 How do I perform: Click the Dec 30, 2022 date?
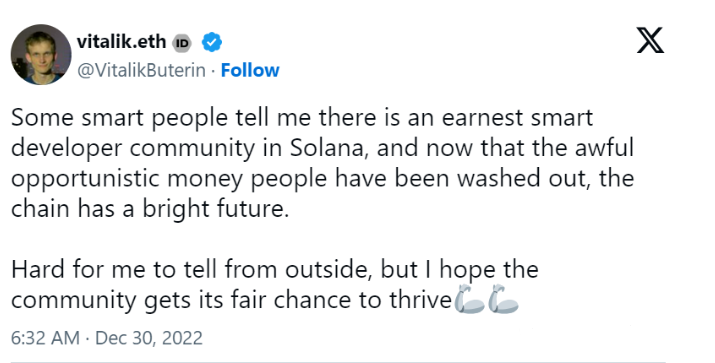click(149, 338)
